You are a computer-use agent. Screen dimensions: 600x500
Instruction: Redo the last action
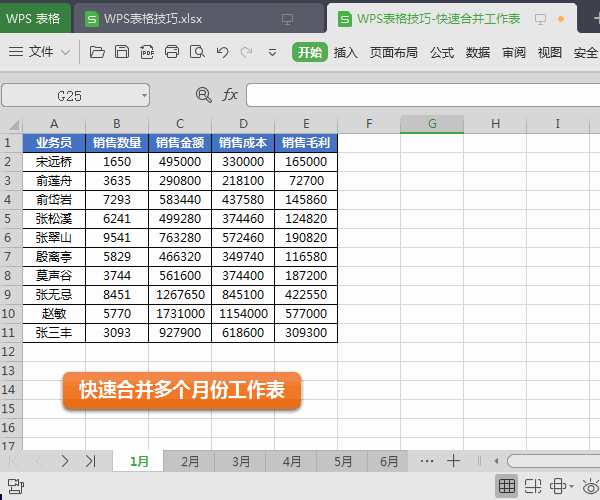[x=246, y=52]
